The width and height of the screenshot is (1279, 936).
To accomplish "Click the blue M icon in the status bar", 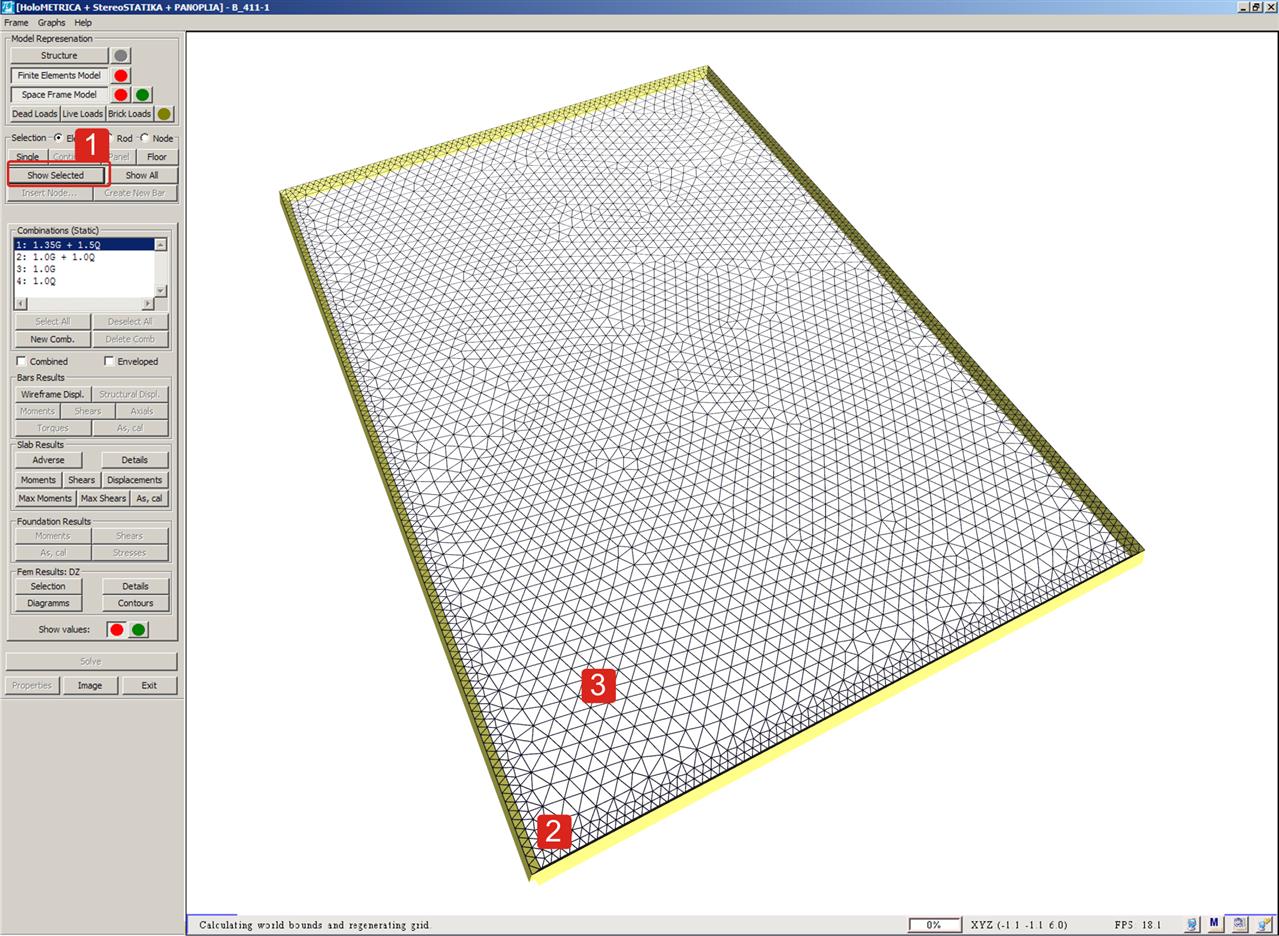I will click(x=1213, y=924).
